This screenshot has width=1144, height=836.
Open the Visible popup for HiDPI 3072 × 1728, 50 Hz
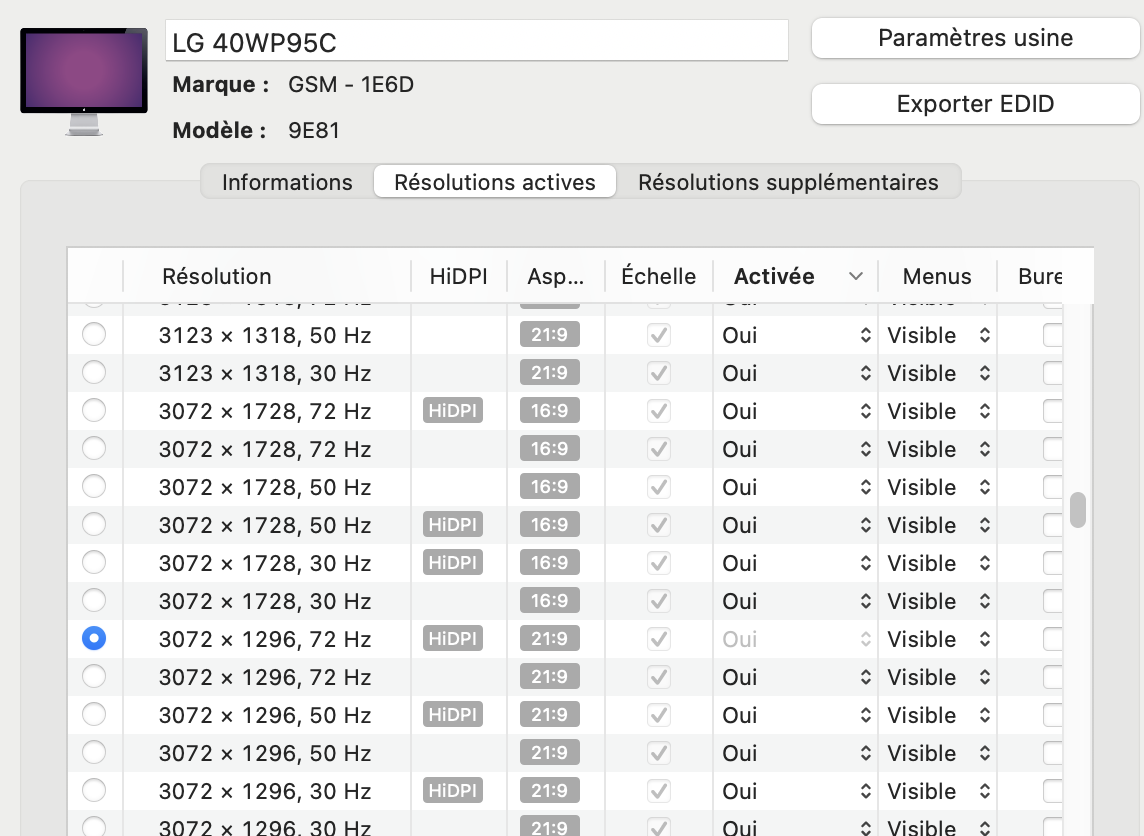point(938,525)
